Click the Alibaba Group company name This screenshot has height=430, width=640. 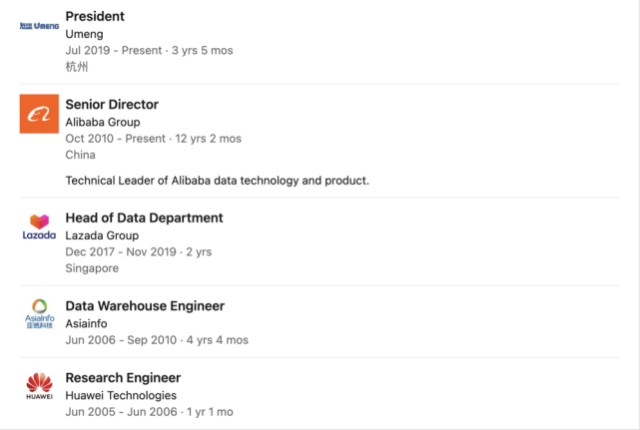(x=103, y=122)
